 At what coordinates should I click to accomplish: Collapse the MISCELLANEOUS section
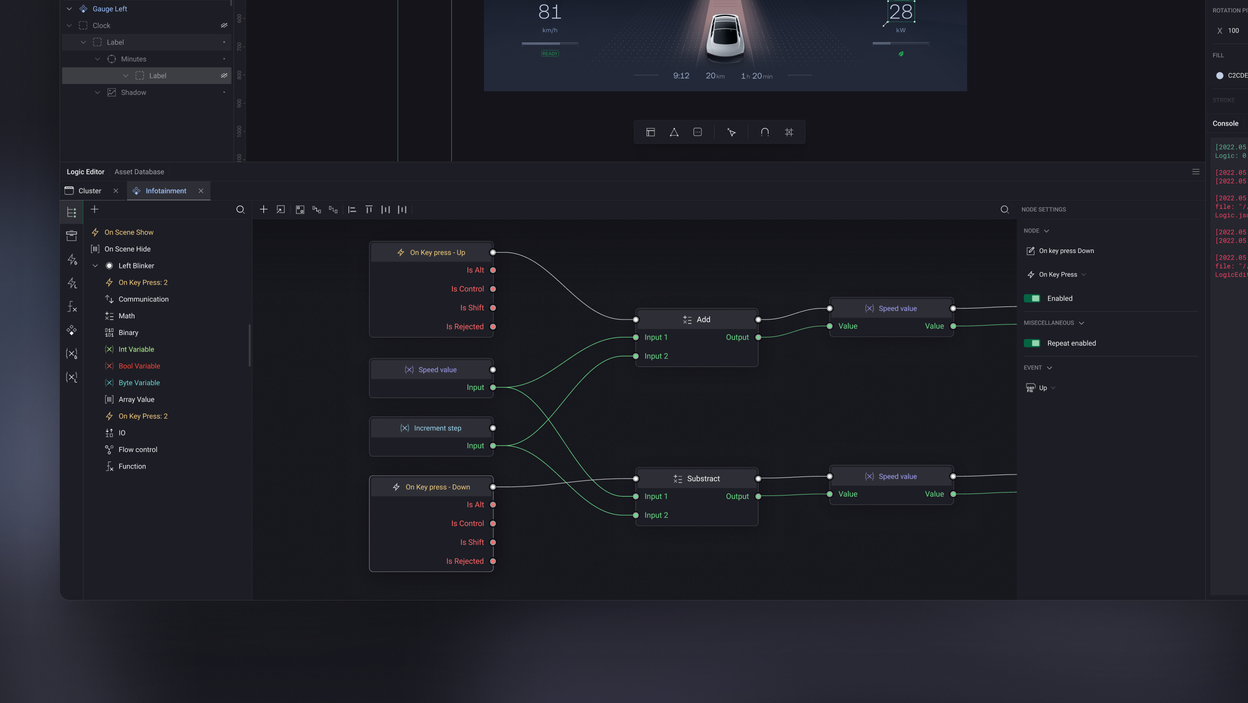pyautogui.click(x=1081, y=323)
